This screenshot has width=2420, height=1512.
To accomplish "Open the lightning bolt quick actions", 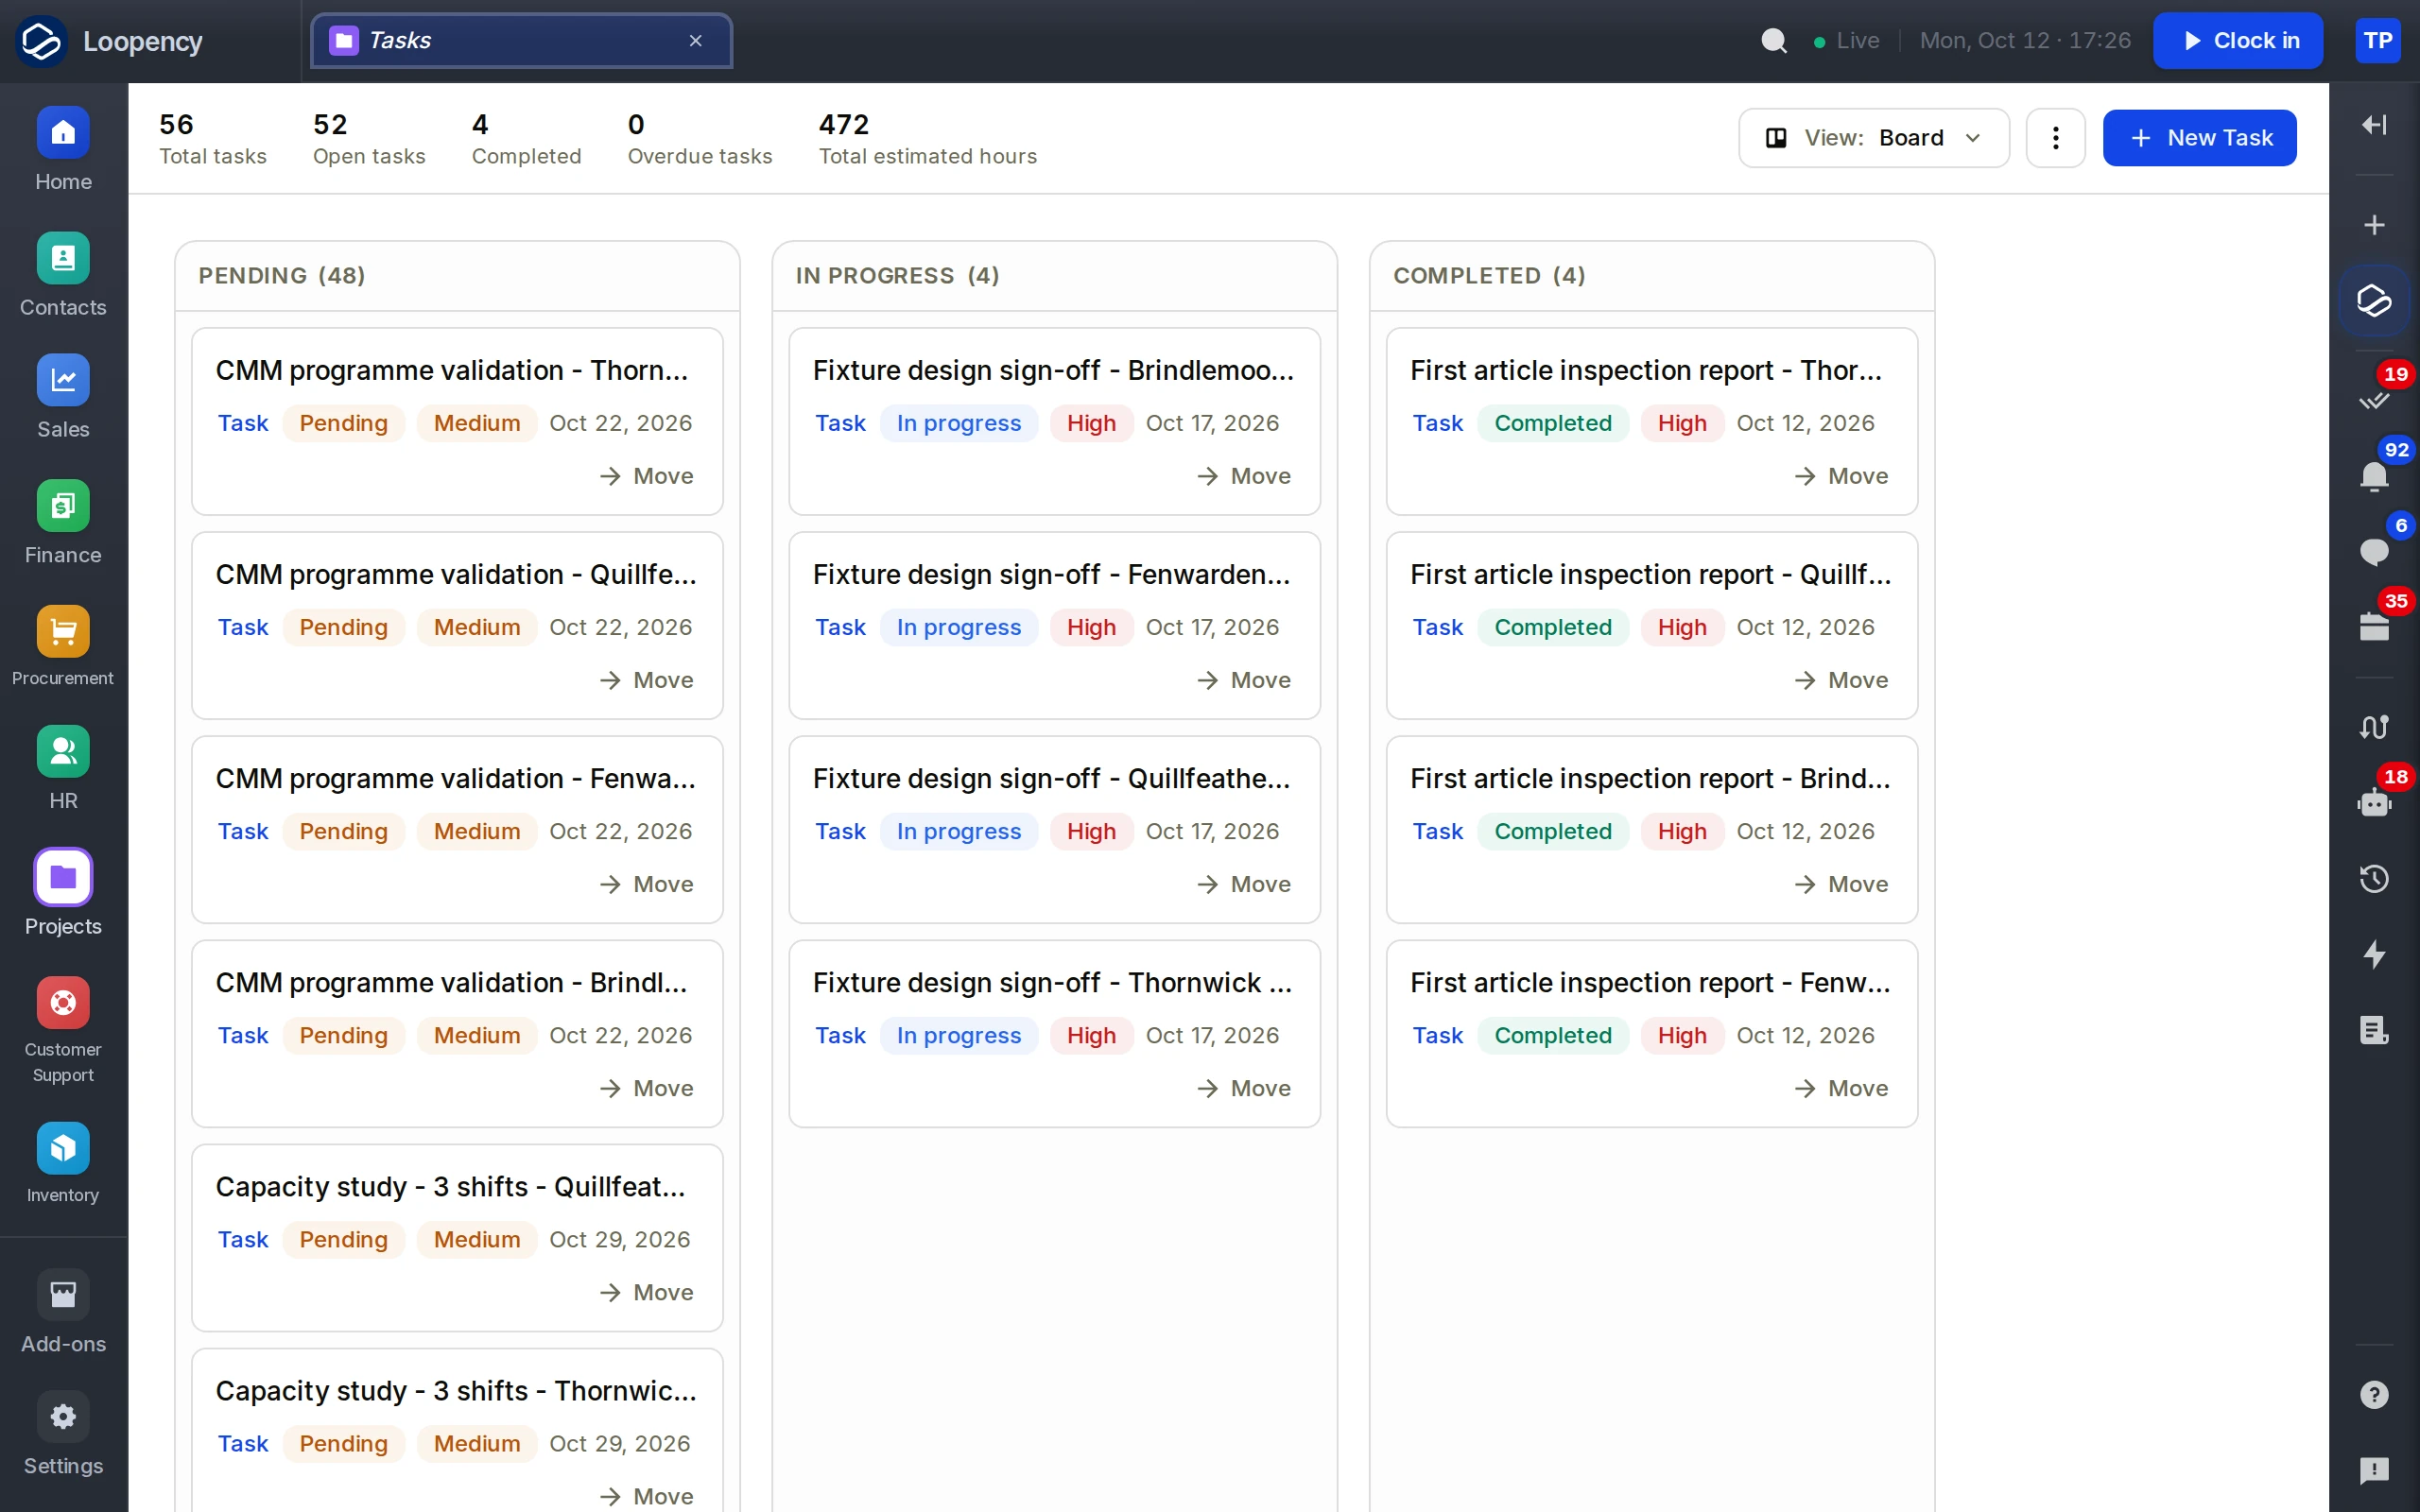I will point(2374,955).
